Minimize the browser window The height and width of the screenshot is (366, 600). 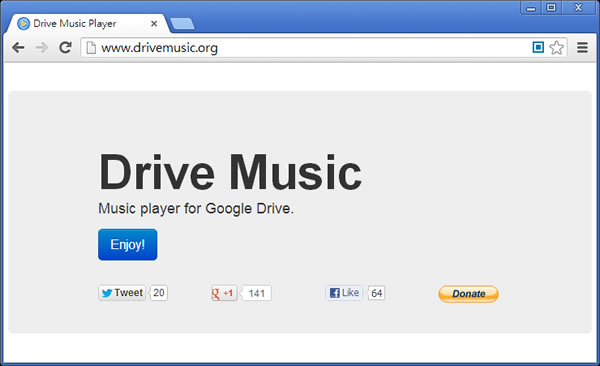click(531, 8)
